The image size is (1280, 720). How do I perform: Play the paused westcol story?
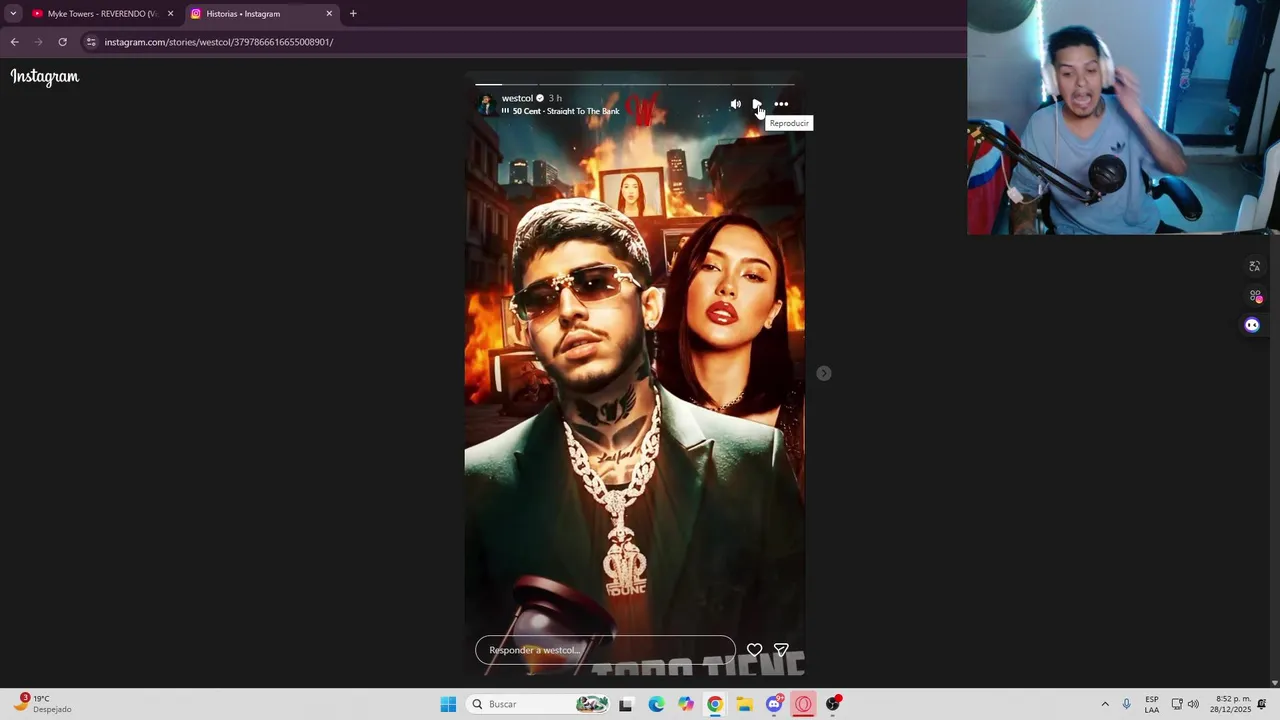757,104
